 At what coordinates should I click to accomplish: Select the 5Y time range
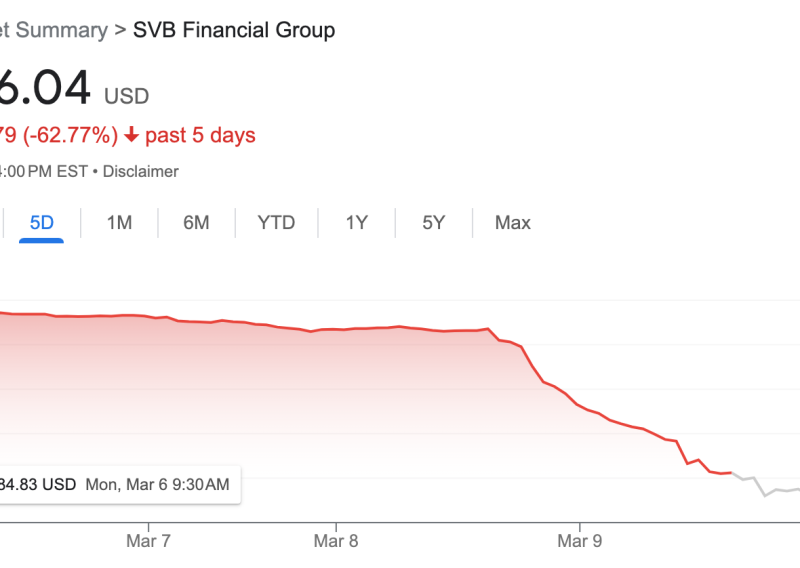[x=433, y=223]
